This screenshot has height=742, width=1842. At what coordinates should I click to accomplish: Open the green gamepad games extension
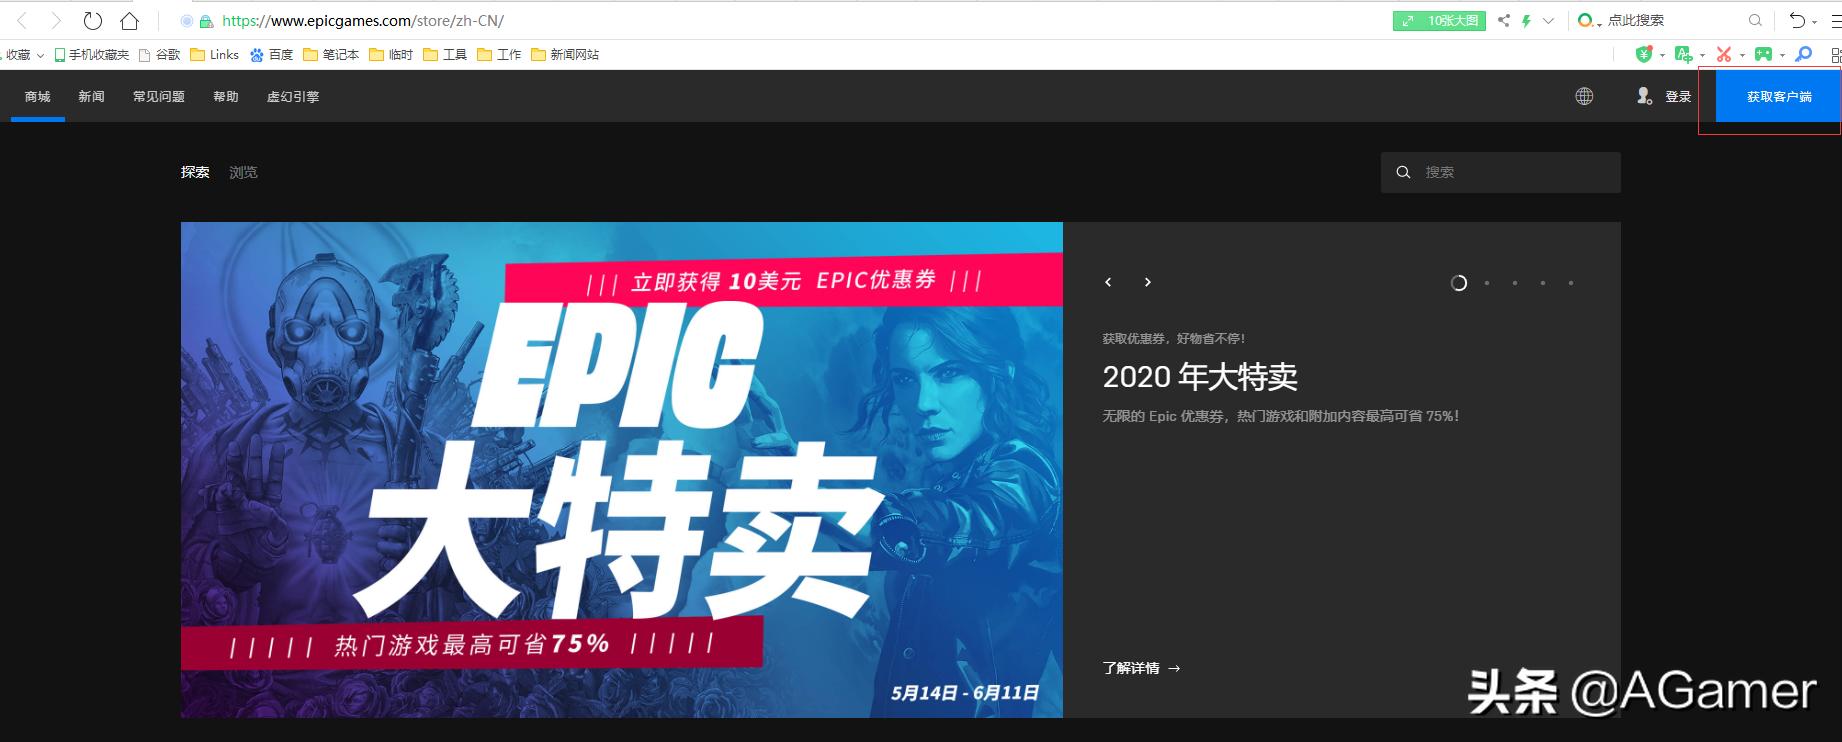1763,54
